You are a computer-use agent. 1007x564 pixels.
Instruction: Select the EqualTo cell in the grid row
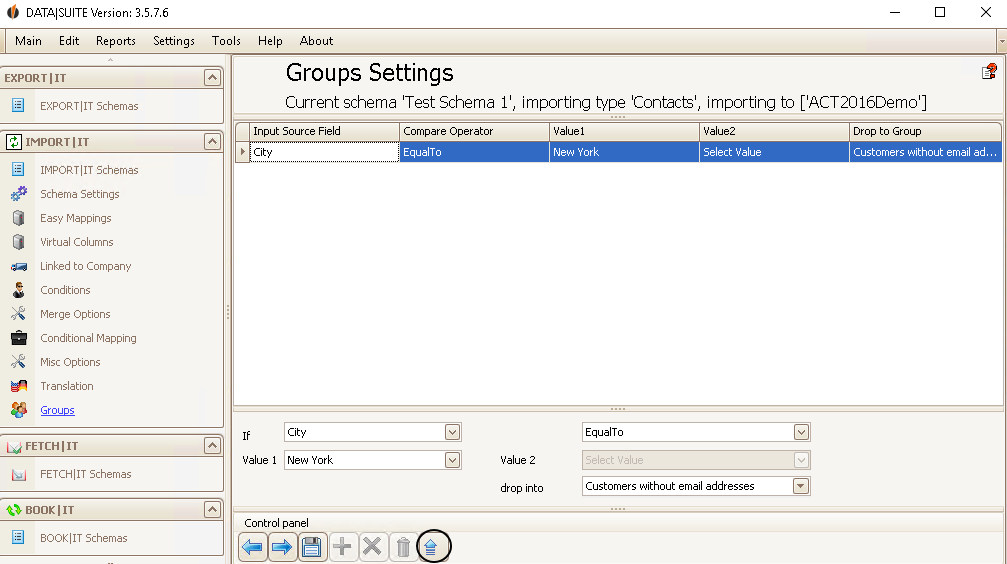tap(474, 152)
